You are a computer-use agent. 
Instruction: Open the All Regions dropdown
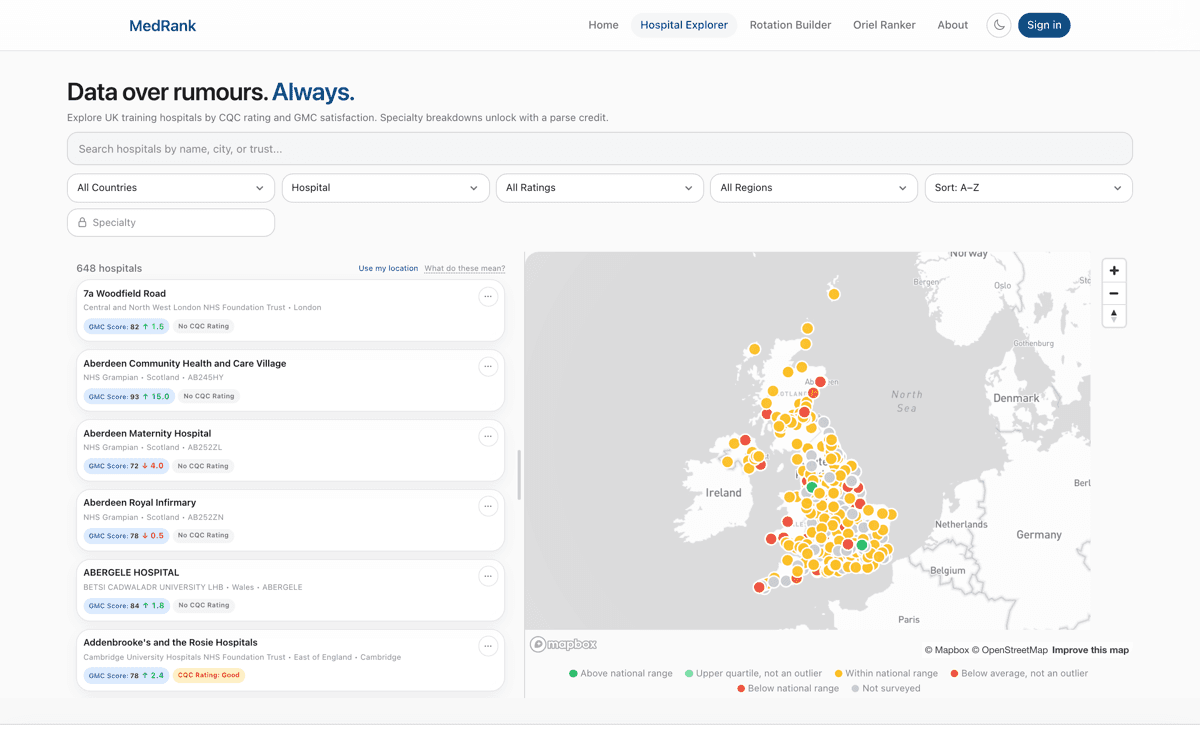814,188
